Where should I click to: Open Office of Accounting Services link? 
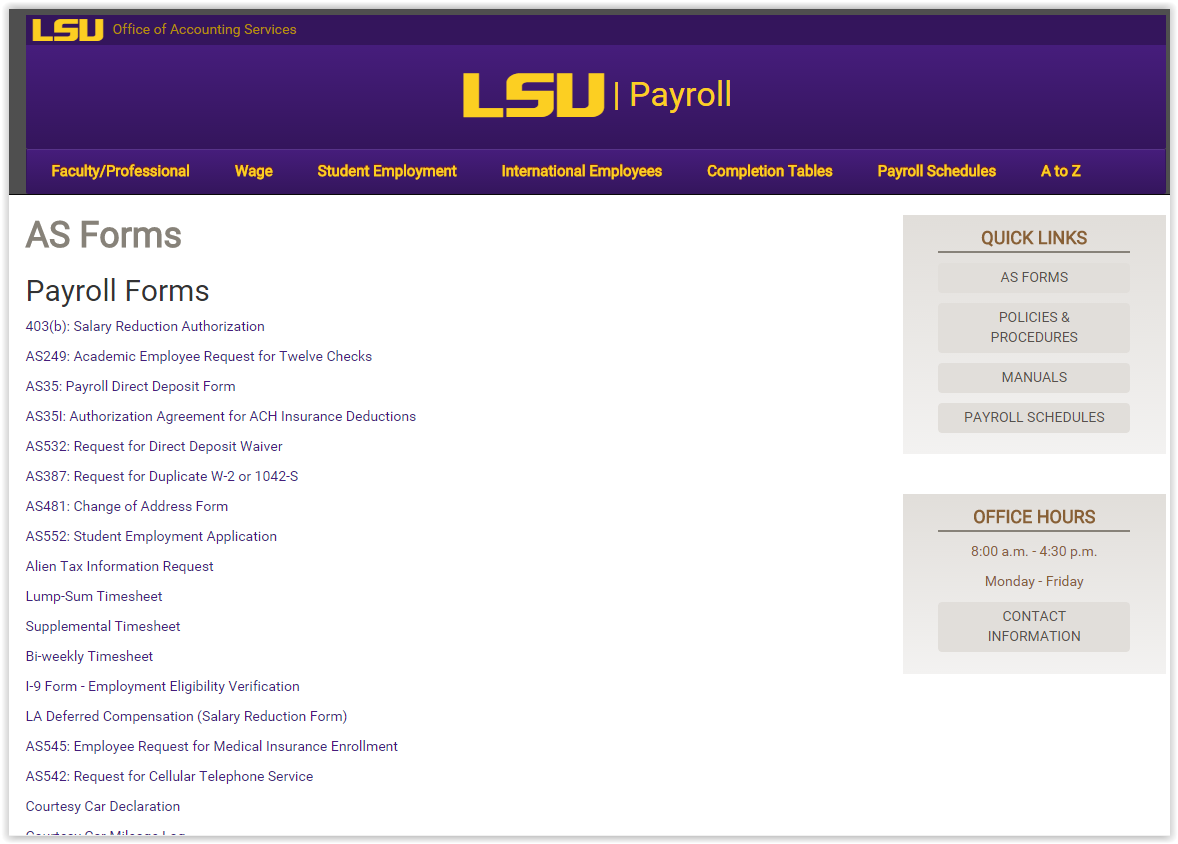coord(204,29)
